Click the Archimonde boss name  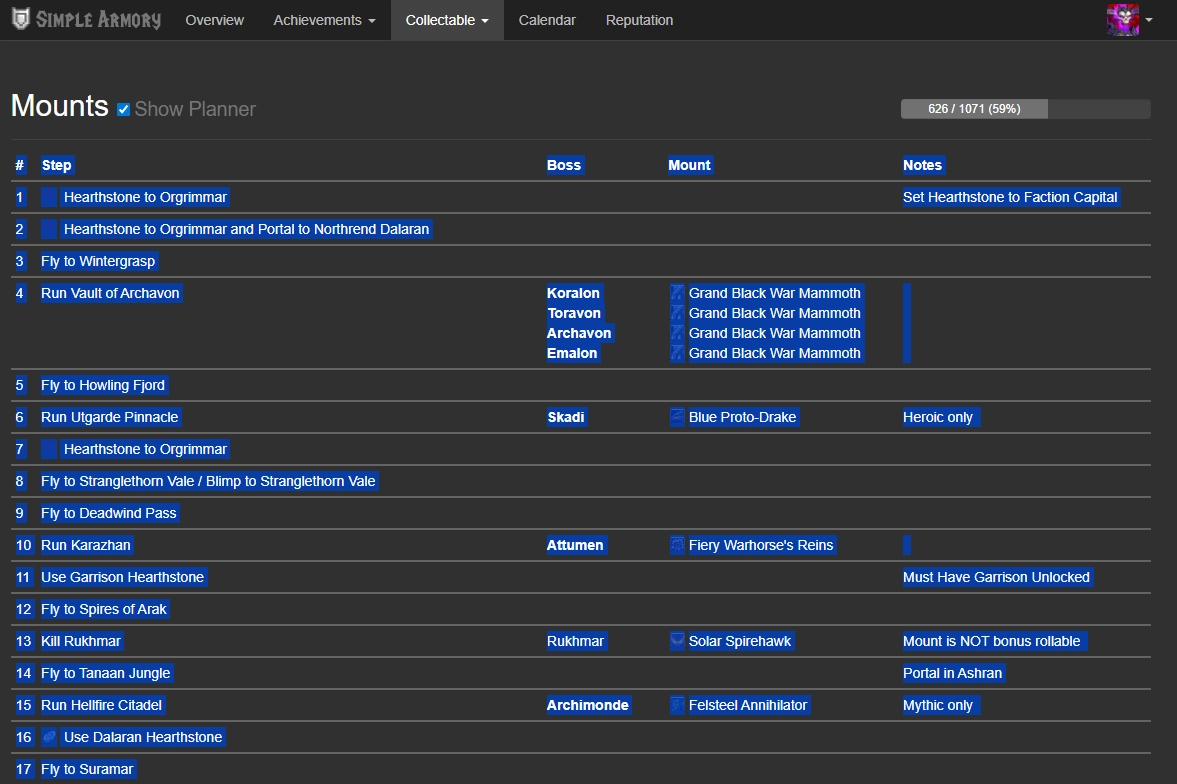(x=588, y=705)
